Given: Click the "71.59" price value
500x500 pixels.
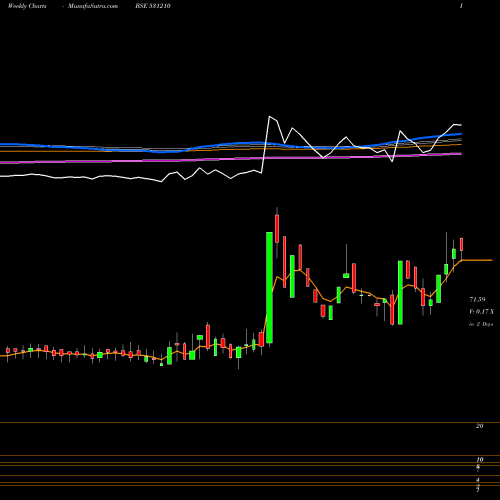Looking at the screenshot, I should 477,300.
